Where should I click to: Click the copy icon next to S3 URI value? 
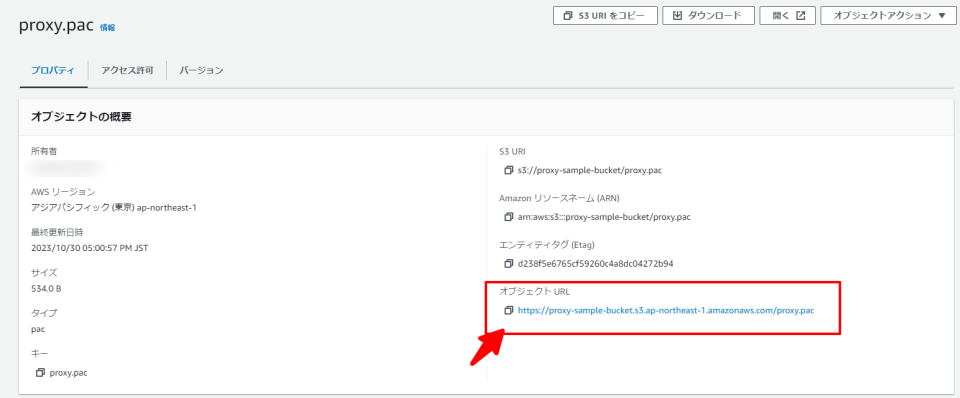pyautogui.click(x=508, y=170)
